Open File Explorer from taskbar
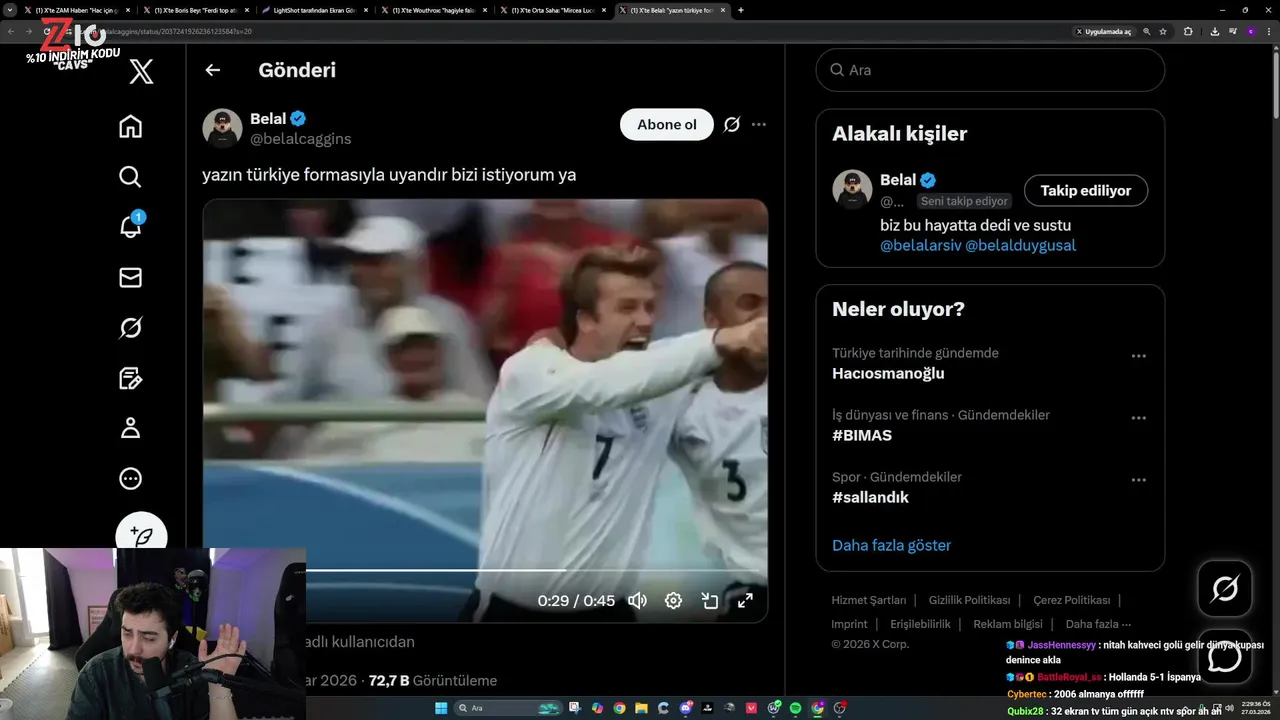Image resolution: width=1280 pixels, height=720 pixels. point(641,708)
